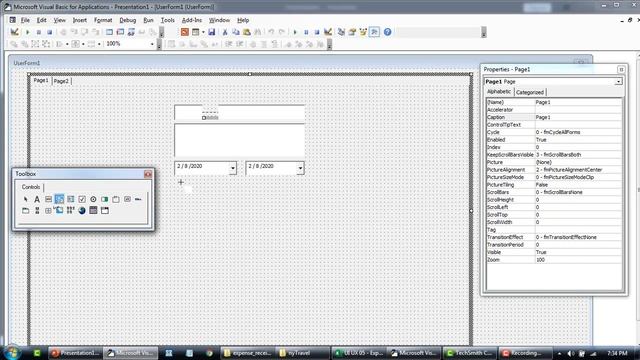This screenshot has width=640, height=360.
Task: Pick the CheckBox control in the Toolbox
Action: [82, 199]
